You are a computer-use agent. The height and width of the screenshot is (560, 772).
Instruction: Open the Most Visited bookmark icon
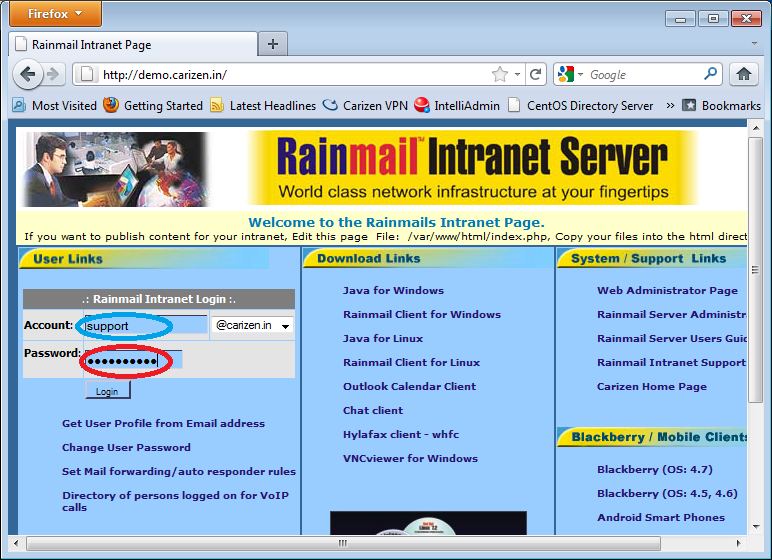click(19, 105)
